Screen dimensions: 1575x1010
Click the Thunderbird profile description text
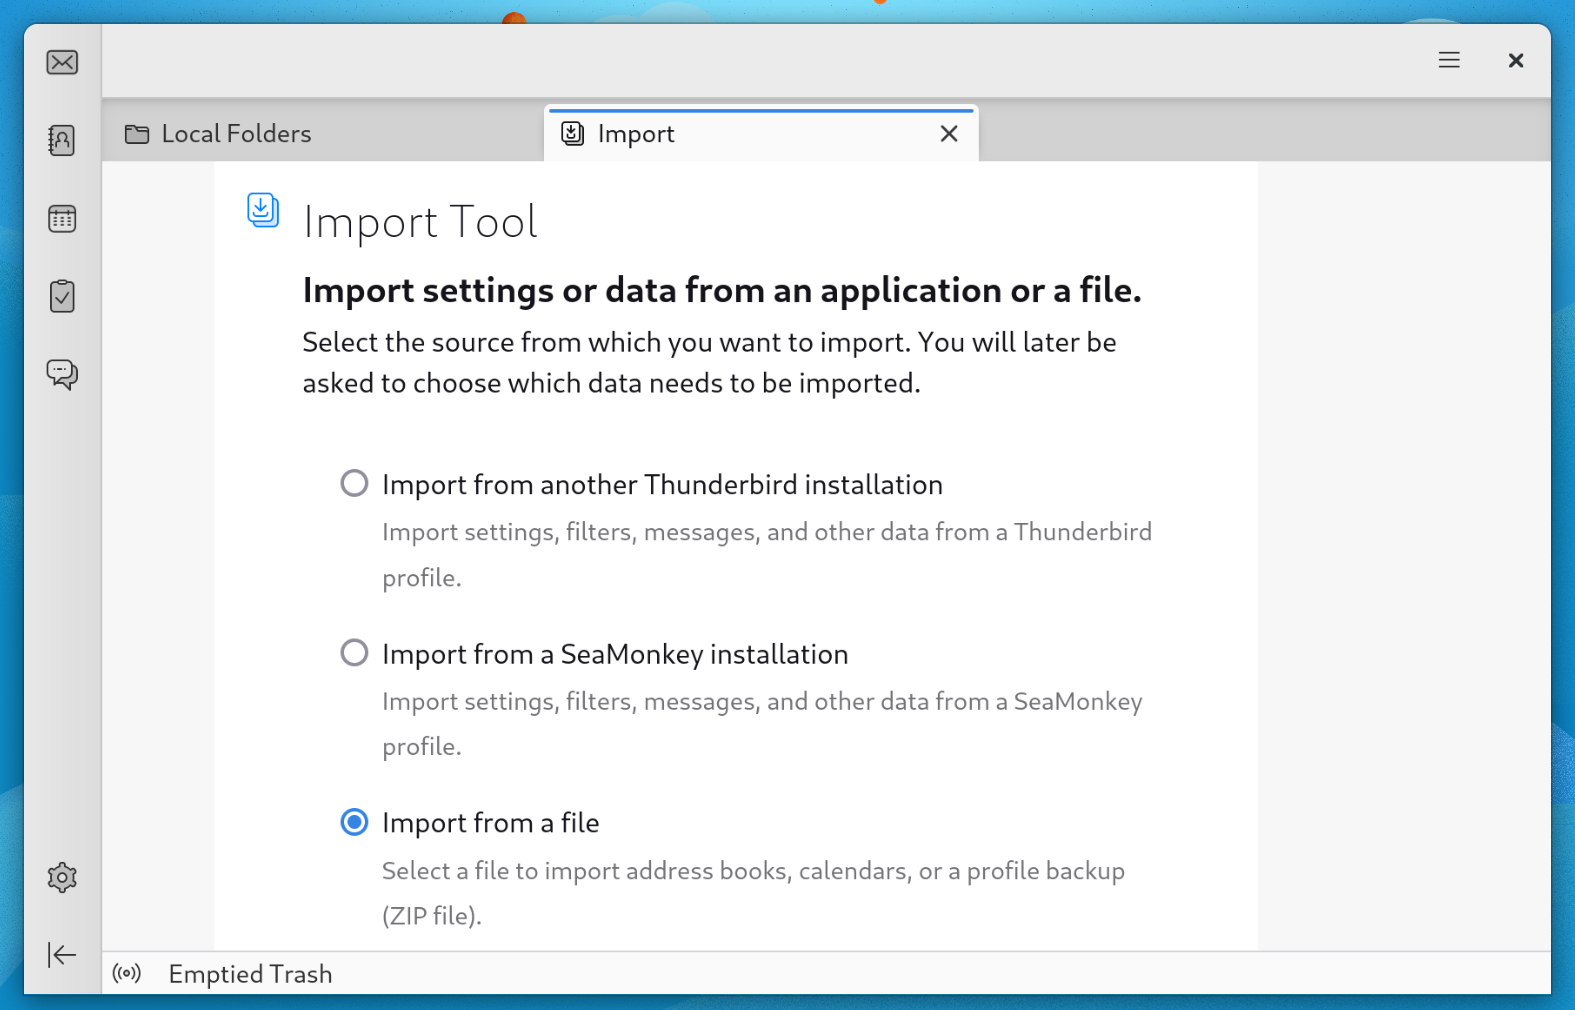point(767,555)
